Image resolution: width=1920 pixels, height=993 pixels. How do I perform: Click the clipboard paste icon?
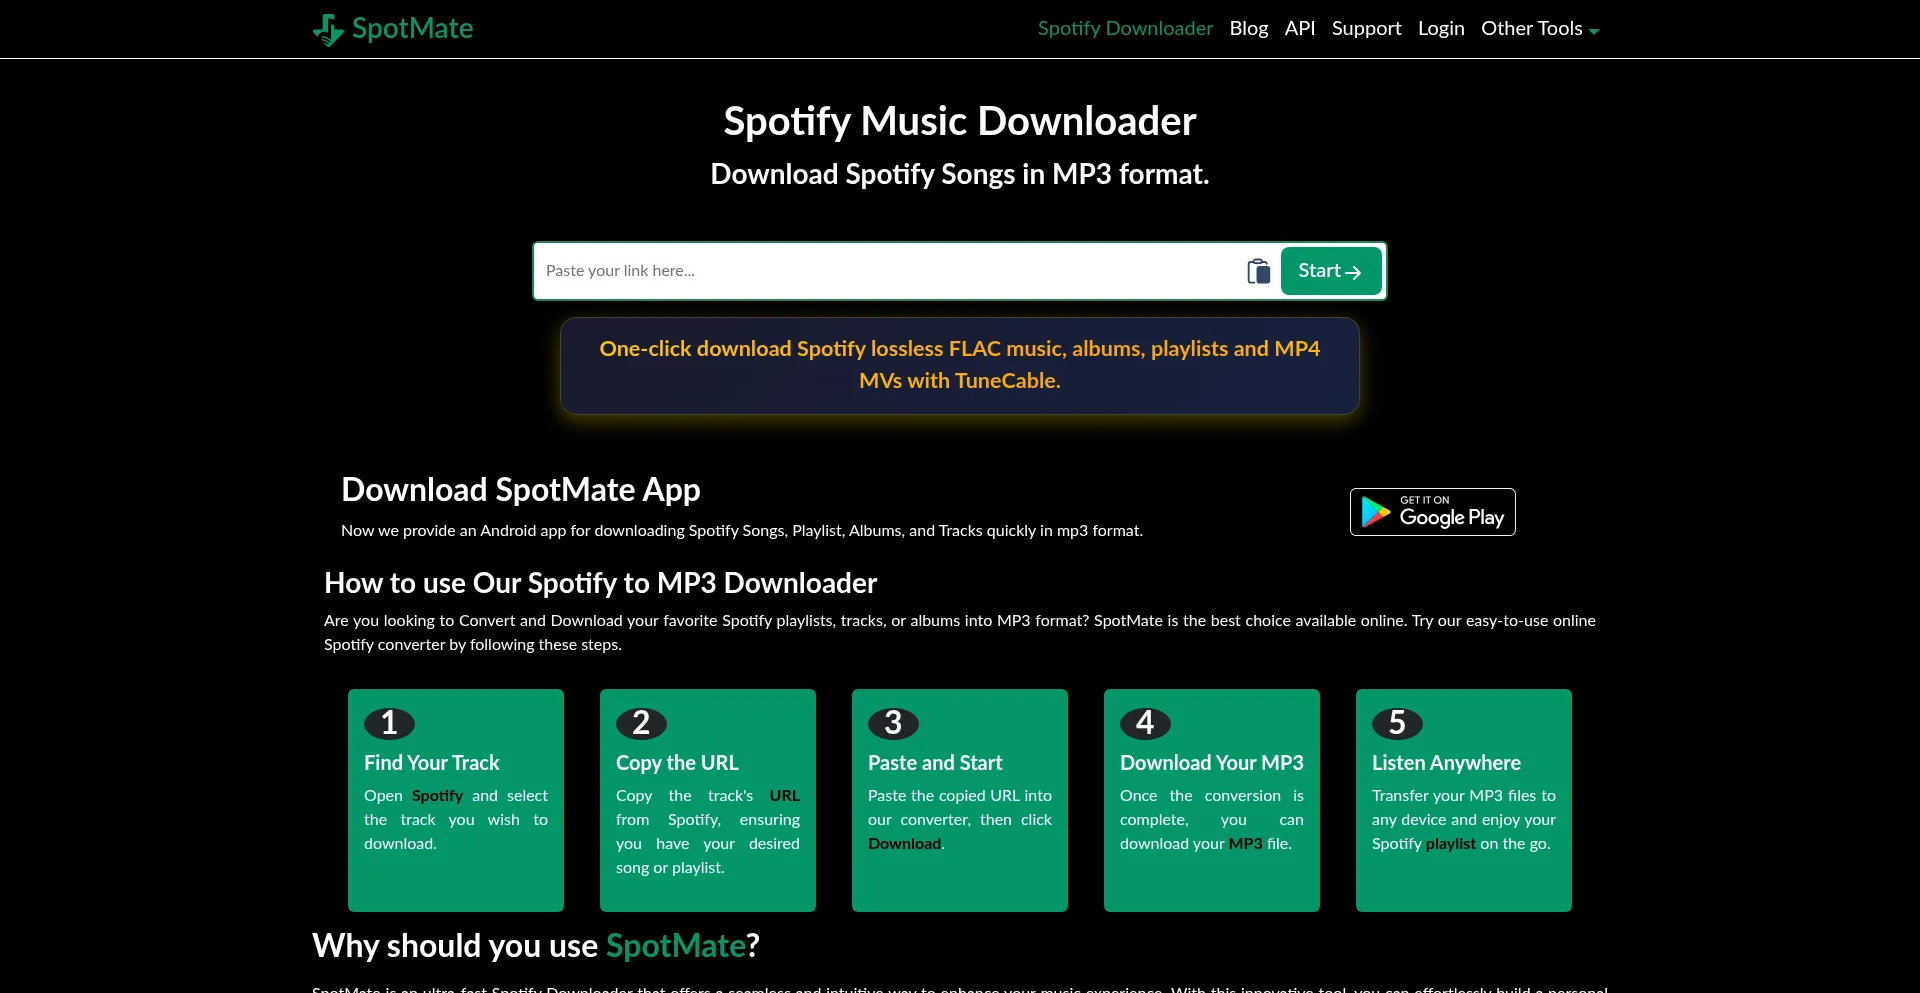click(1258, 271)
